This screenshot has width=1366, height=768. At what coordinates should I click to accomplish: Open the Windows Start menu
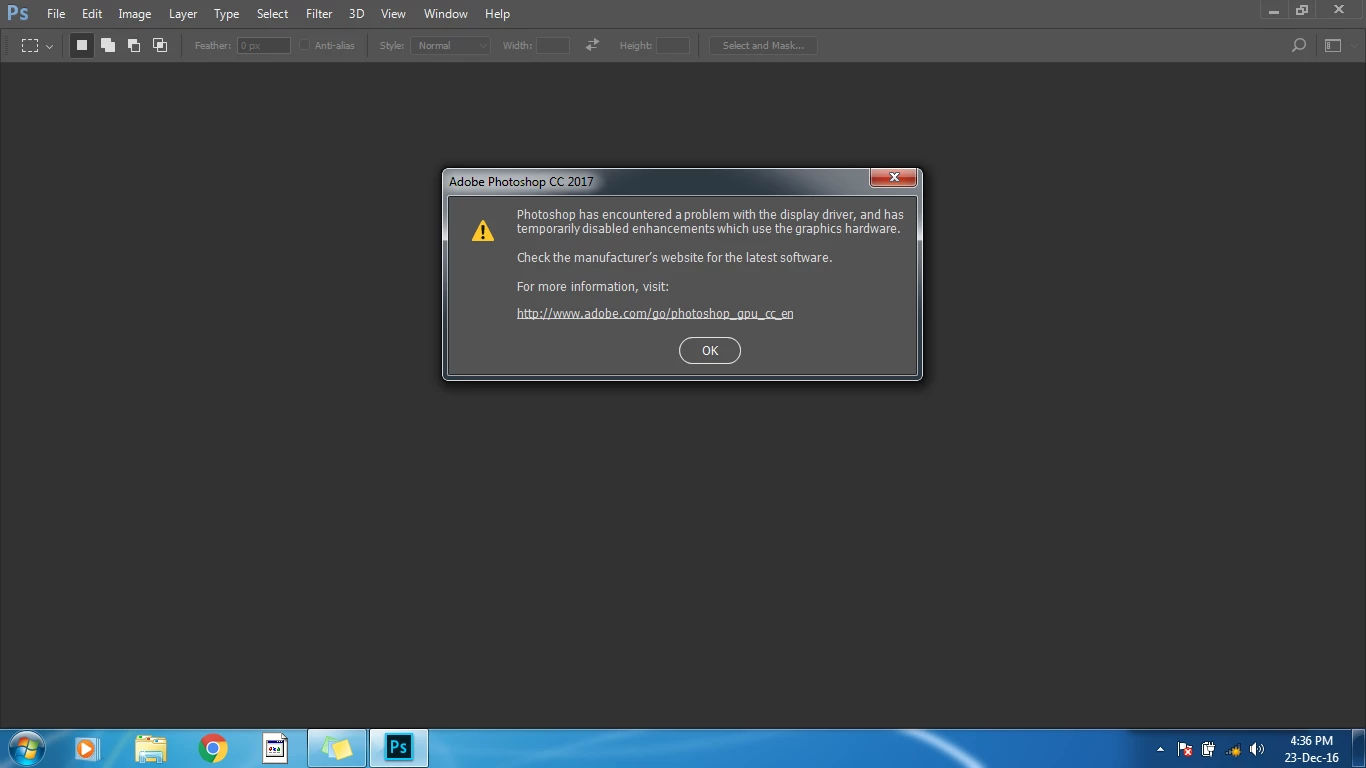tap(26, 748)
